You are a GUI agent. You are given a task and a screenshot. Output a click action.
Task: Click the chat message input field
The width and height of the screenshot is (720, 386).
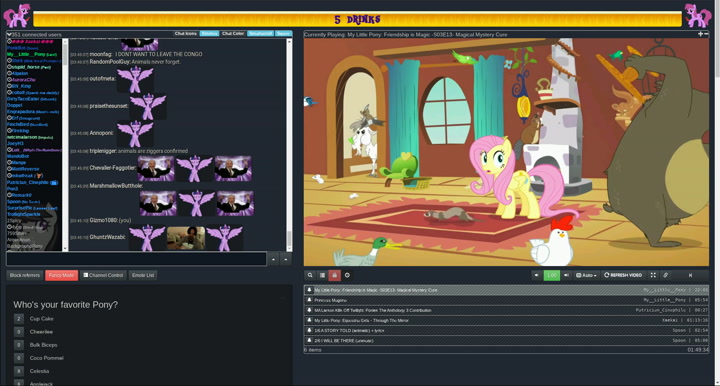pos(136,259)
